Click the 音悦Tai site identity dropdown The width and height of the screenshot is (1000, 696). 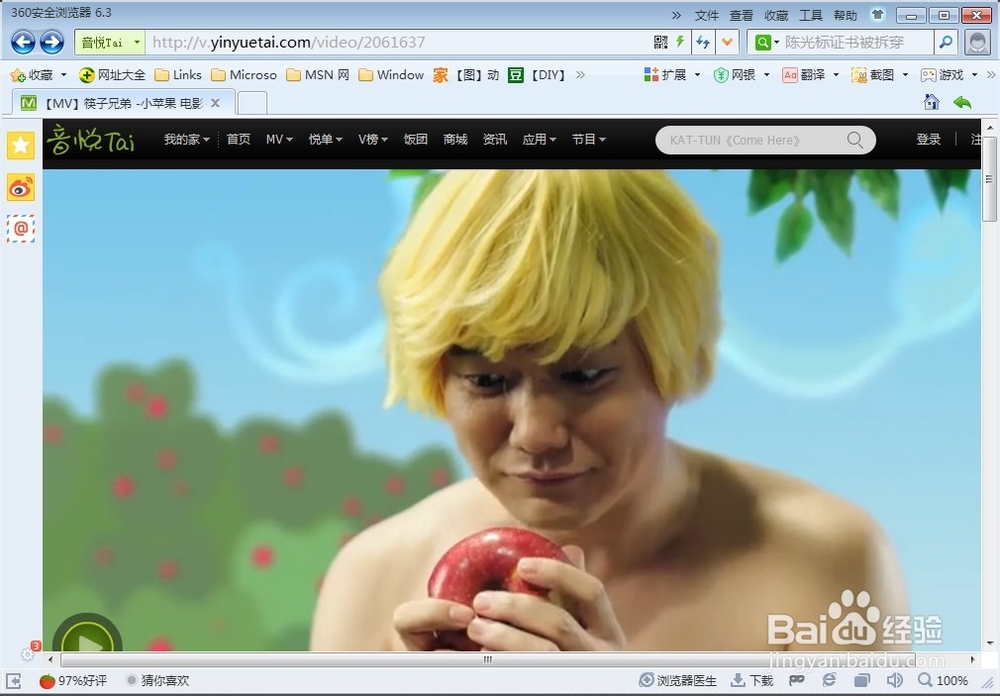110,43
